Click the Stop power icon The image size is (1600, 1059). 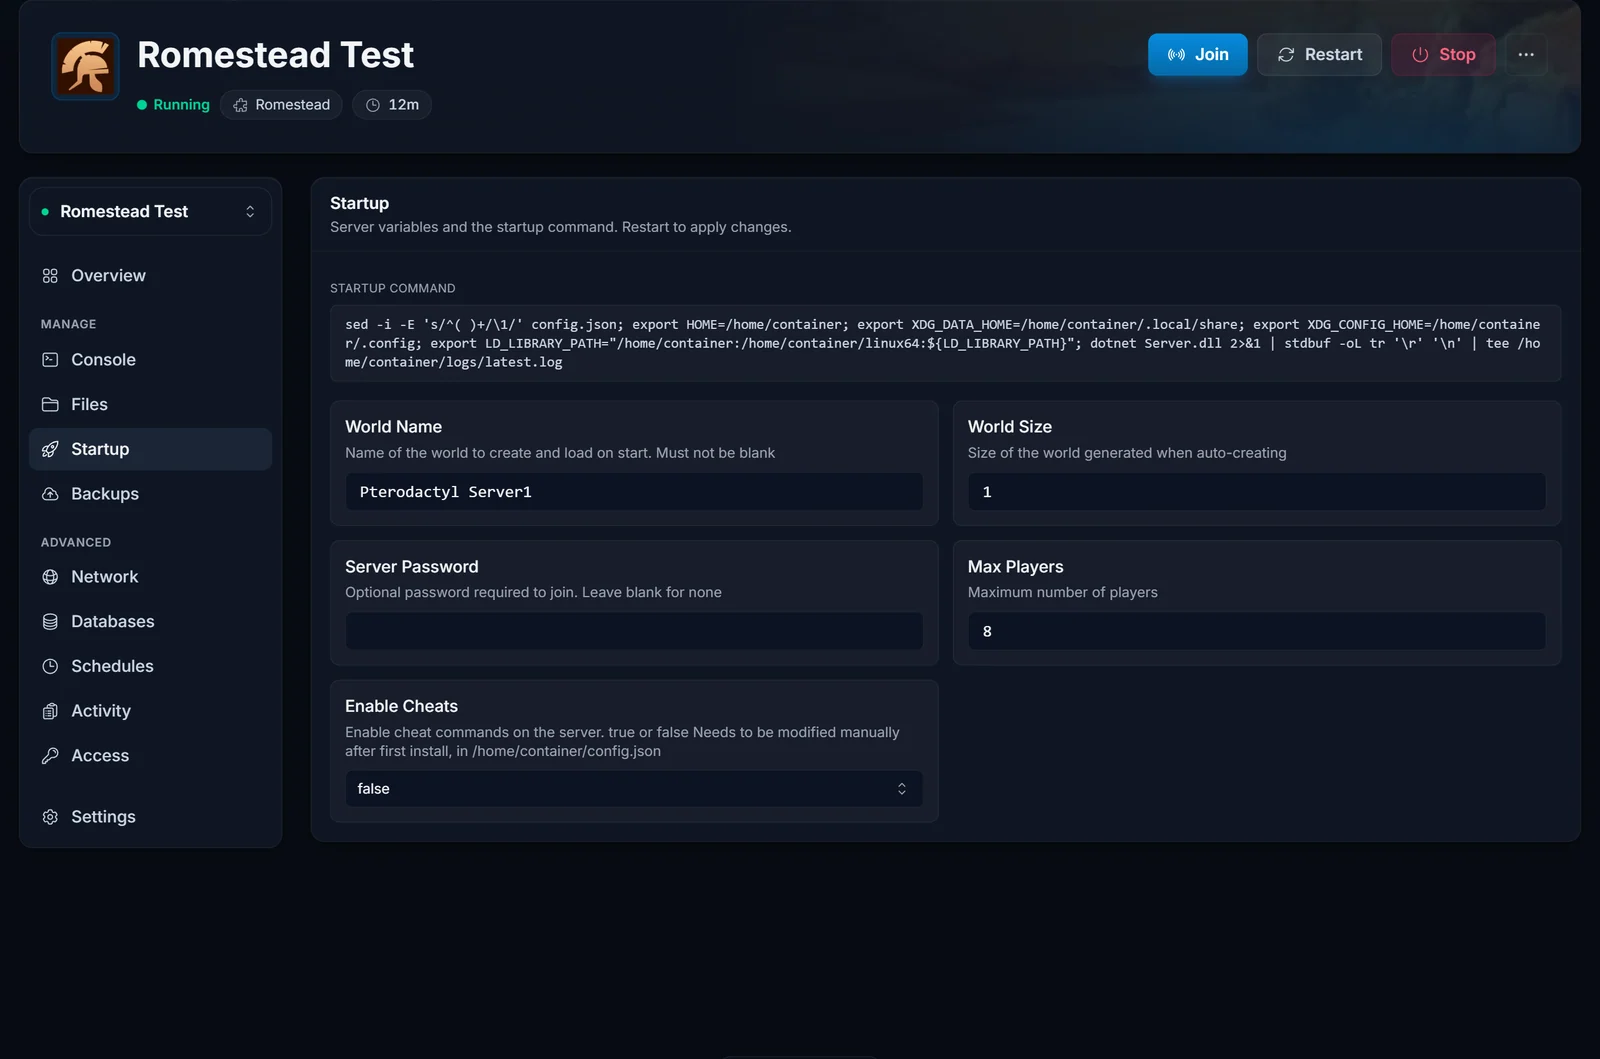click(x=1420, y=55)
